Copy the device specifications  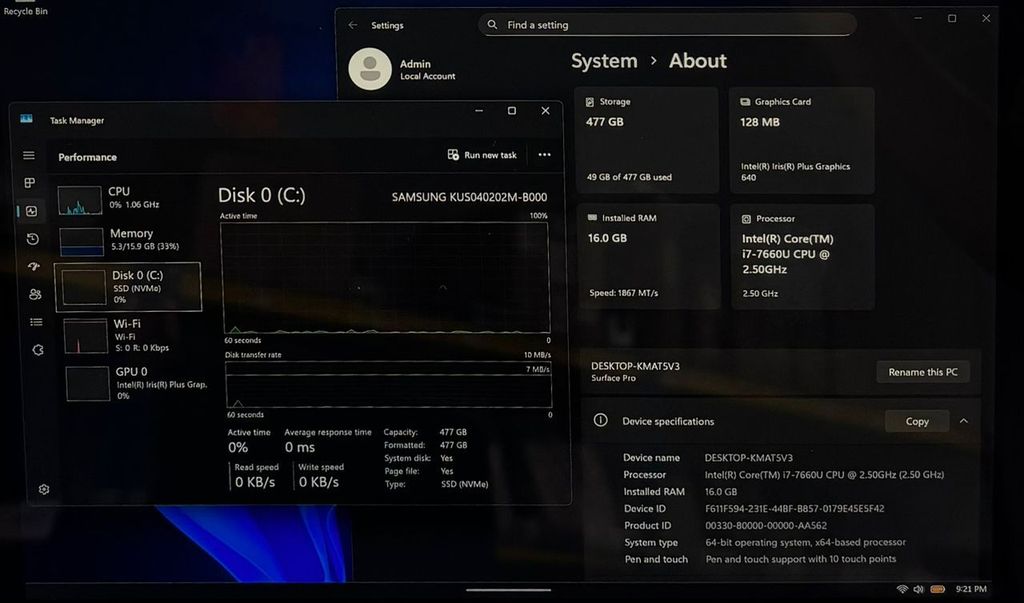916,421
